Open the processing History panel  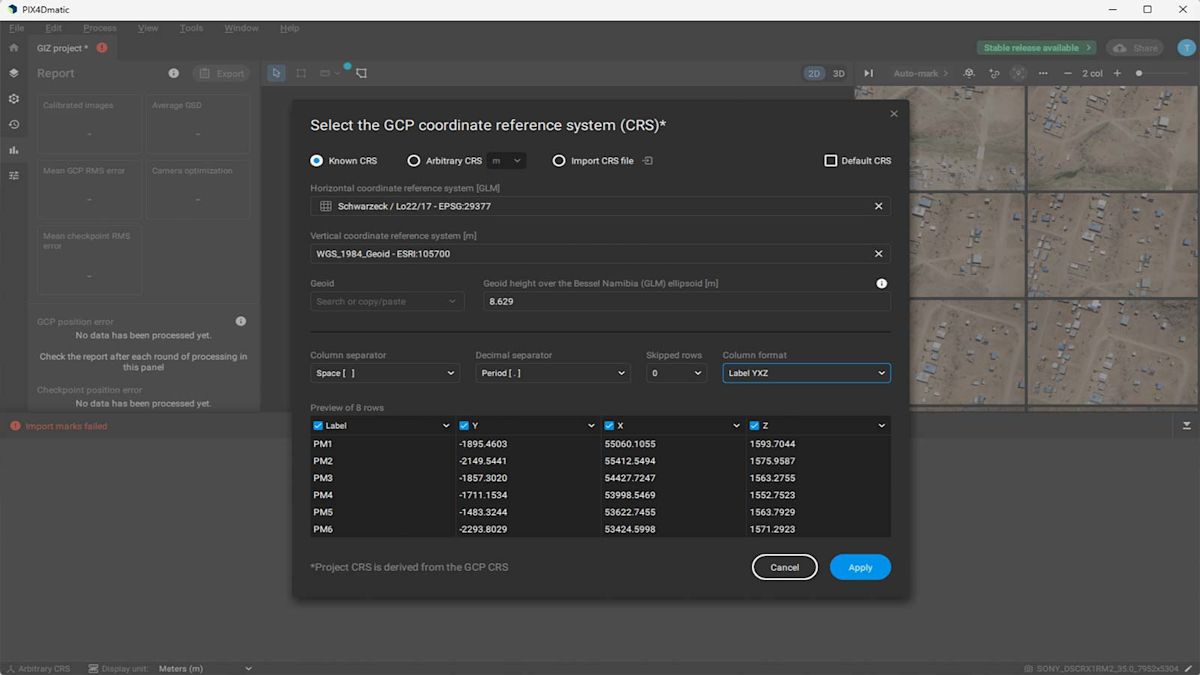click(x=13, y=124)
